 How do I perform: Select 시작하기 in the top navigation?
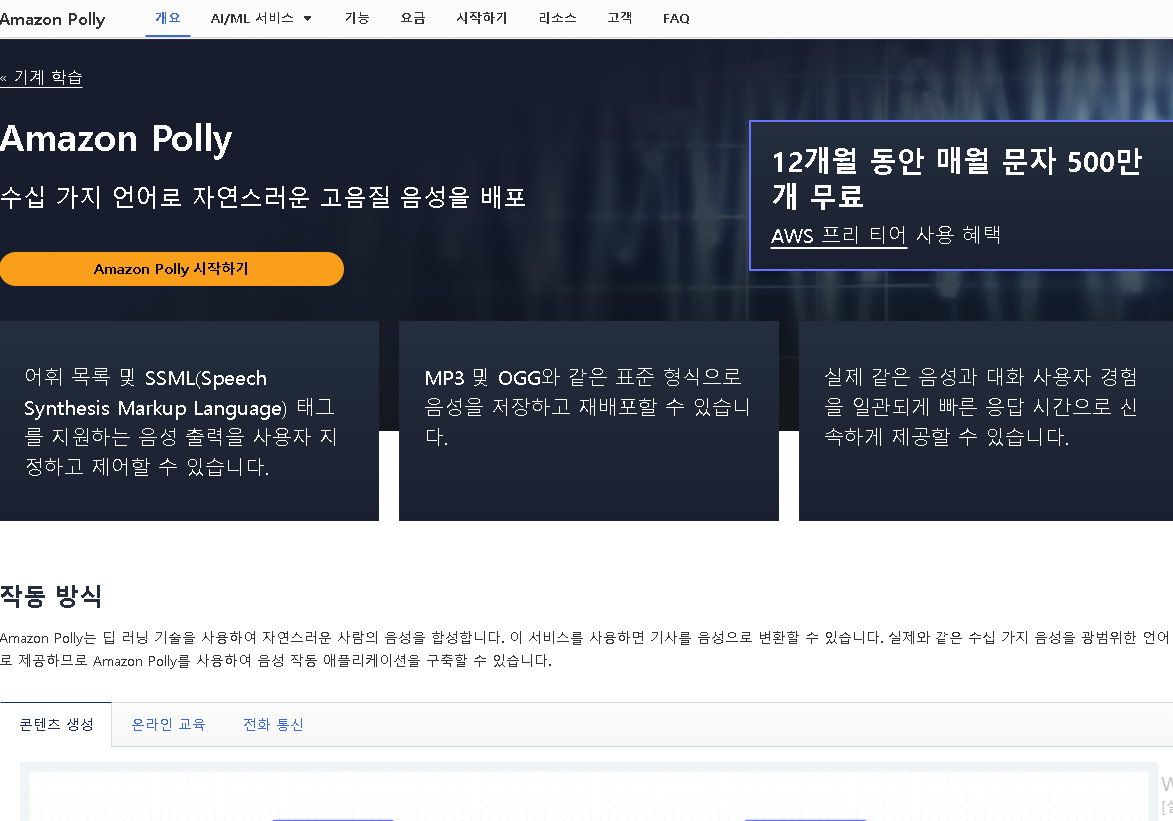click(482, 18)
